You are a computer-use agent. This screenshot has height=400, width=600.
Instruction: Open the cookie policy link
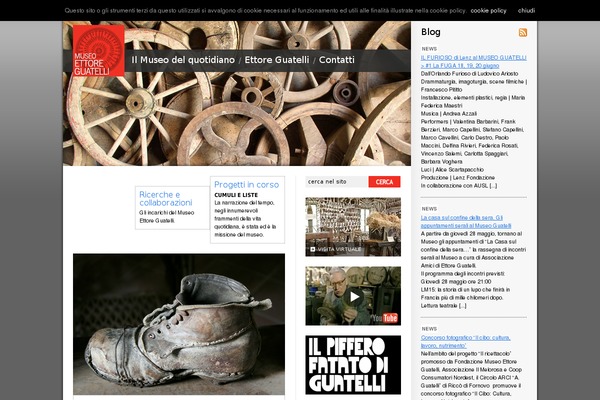tap(488, 11)
